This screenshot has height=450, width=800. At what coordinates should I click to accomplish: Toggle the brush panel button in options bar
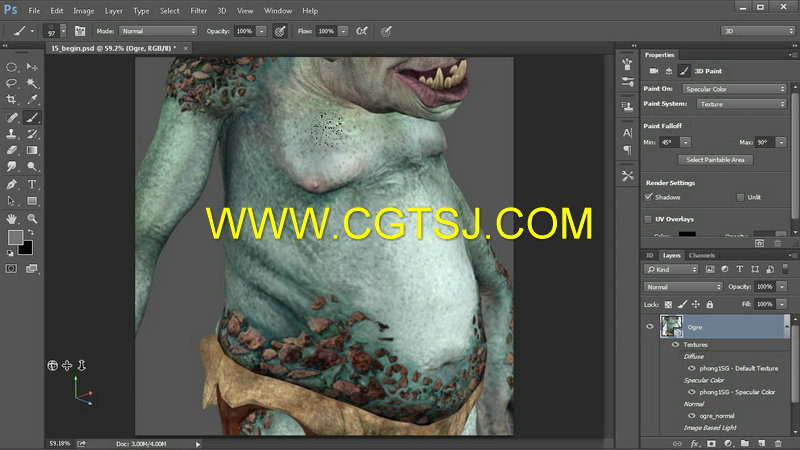[x=80, y=31]
